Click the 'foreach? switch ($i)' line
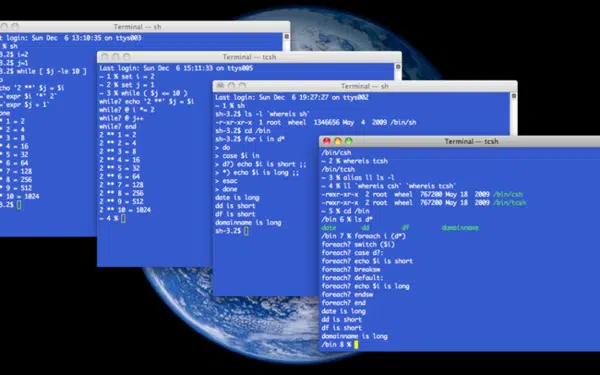 358,245
